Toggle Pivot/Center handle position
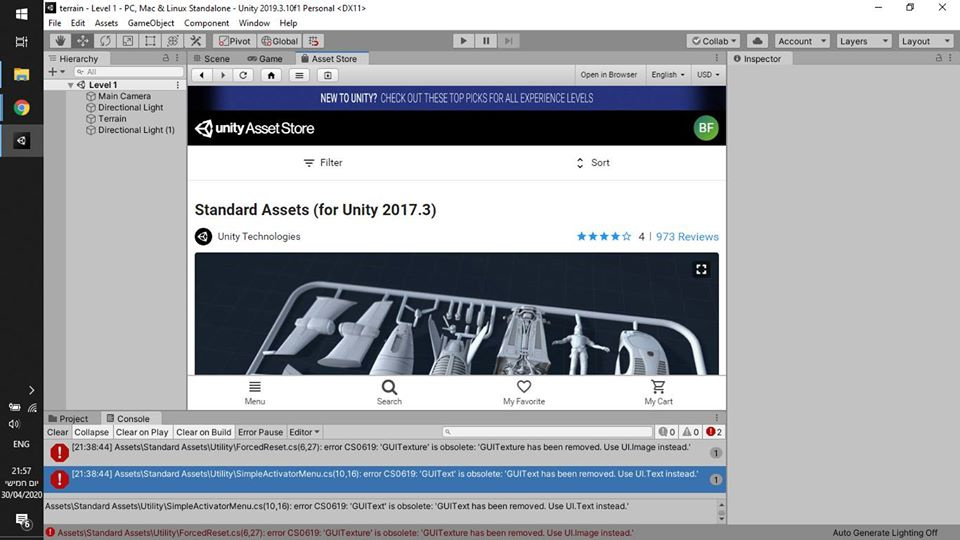Screen dimensions: 960x540 click(235, 41)
